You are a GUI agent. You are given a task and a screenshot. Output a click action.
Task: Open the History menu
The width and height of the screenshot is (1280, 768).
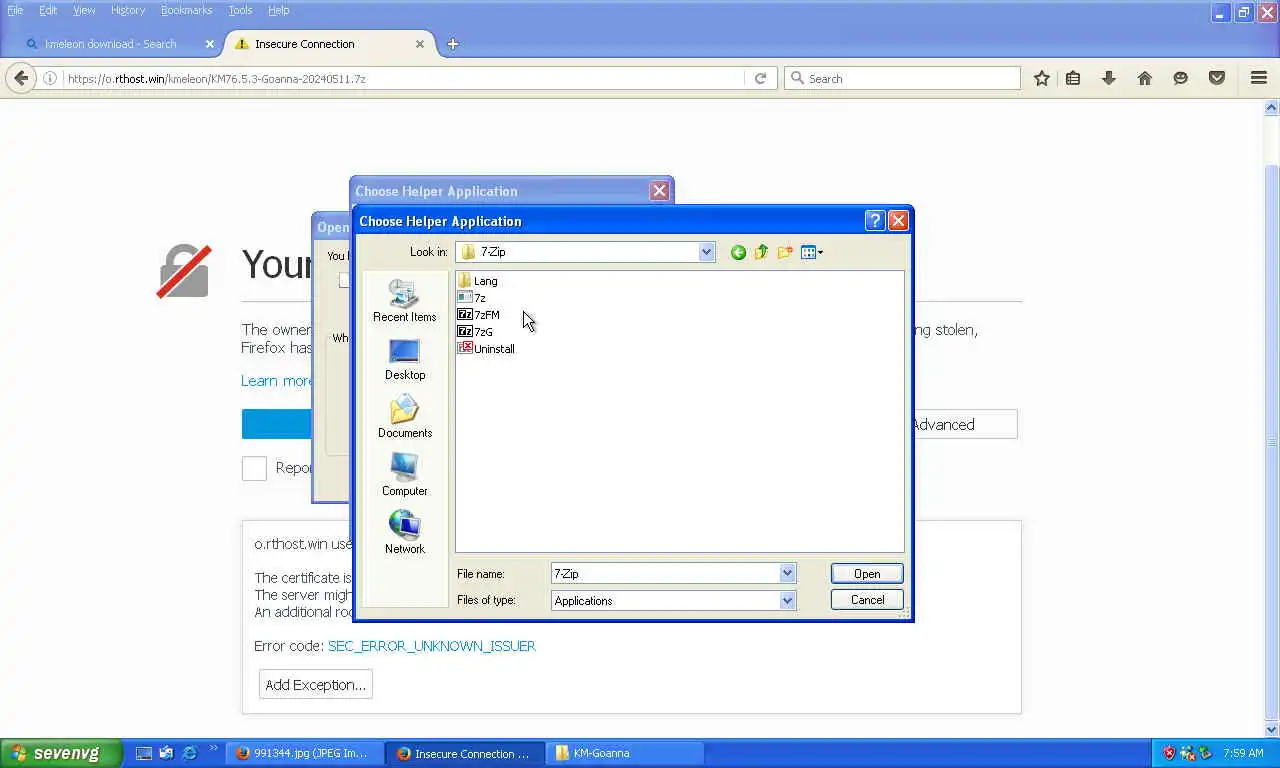click(x=128, y=10)
